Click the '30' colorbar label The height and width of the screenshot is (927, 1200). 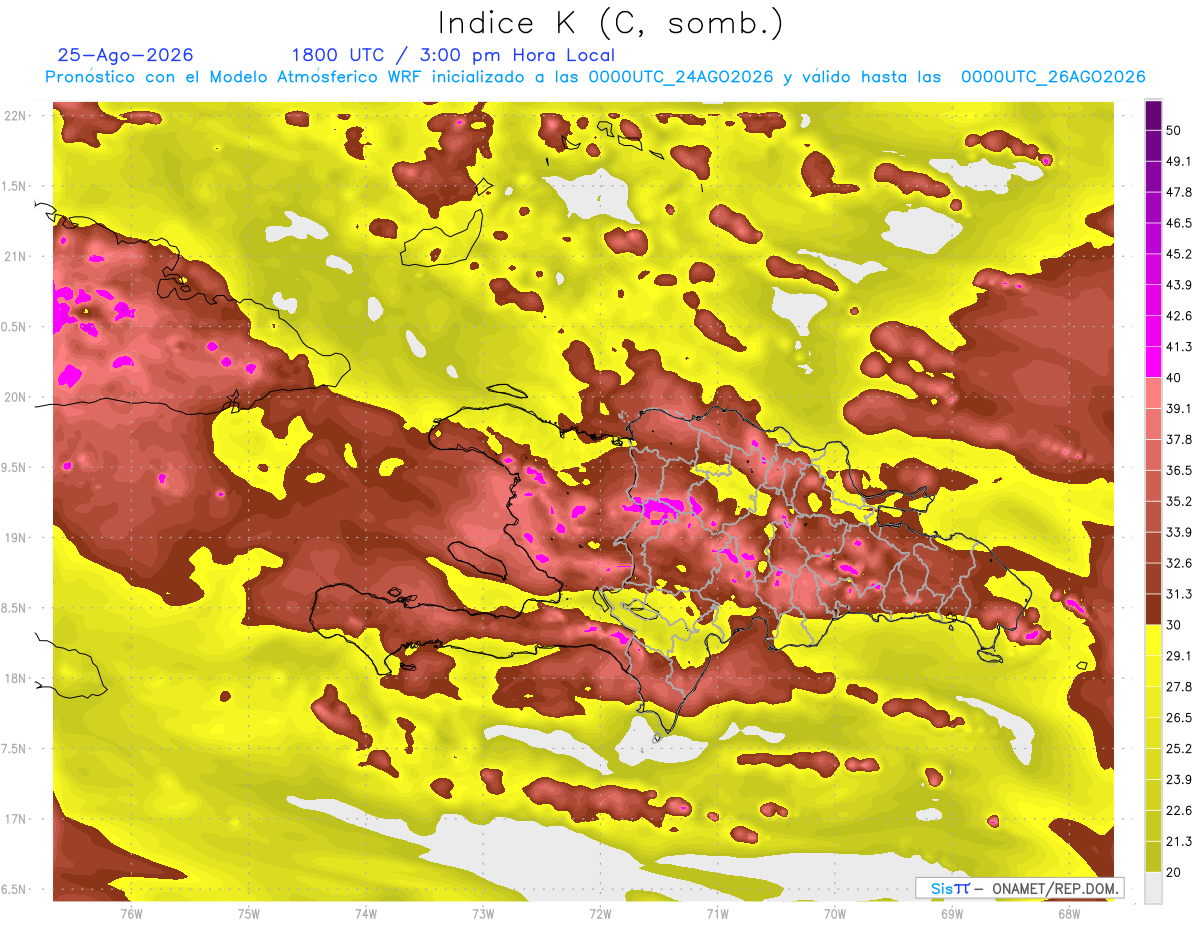pos(1174,625)
